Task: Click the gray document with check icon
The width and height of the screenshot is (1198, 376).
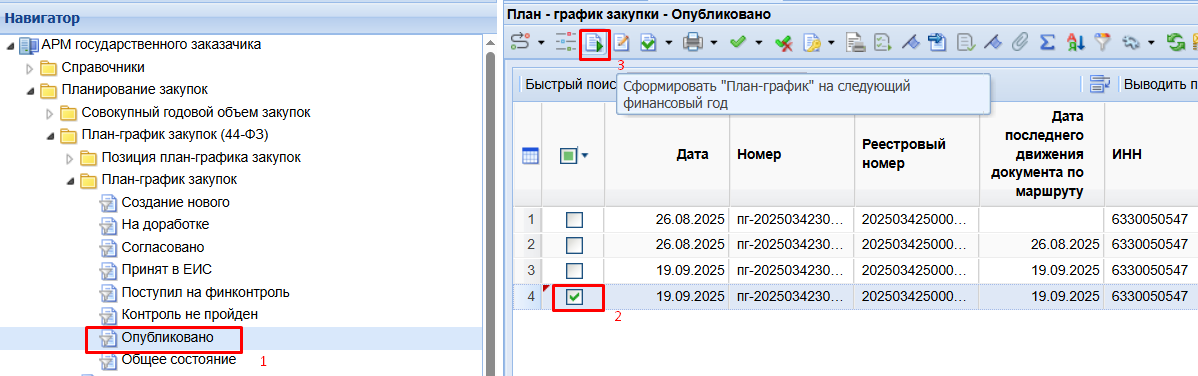Action: pos(965,43)
